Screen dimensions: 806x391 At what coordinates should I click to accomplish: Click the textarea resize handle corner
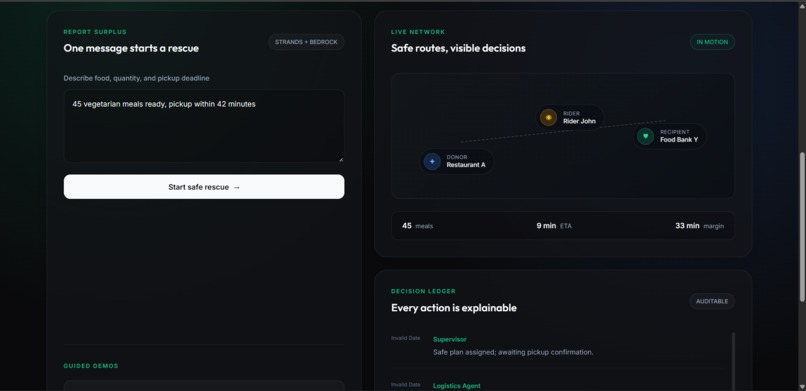(x=341, y=159)
